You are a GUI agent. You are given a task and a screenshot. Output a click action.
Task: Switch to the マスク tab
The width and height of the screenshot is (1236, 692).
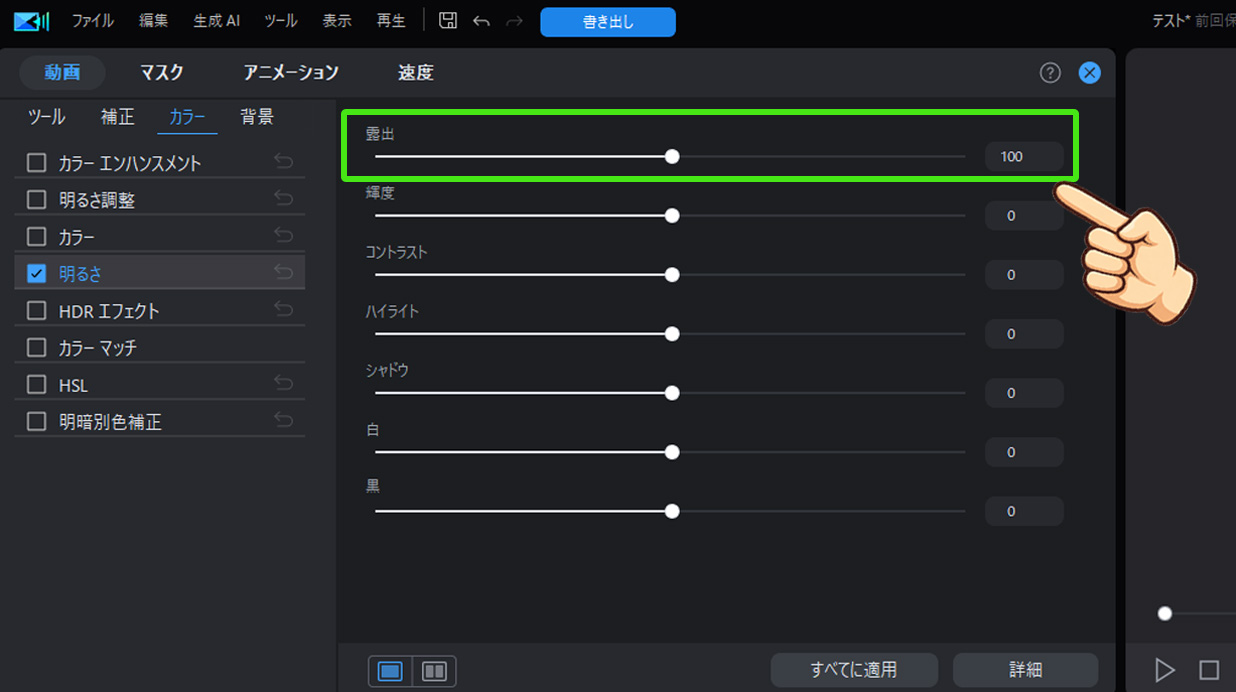pyautogui.click(x=161, y=72)
